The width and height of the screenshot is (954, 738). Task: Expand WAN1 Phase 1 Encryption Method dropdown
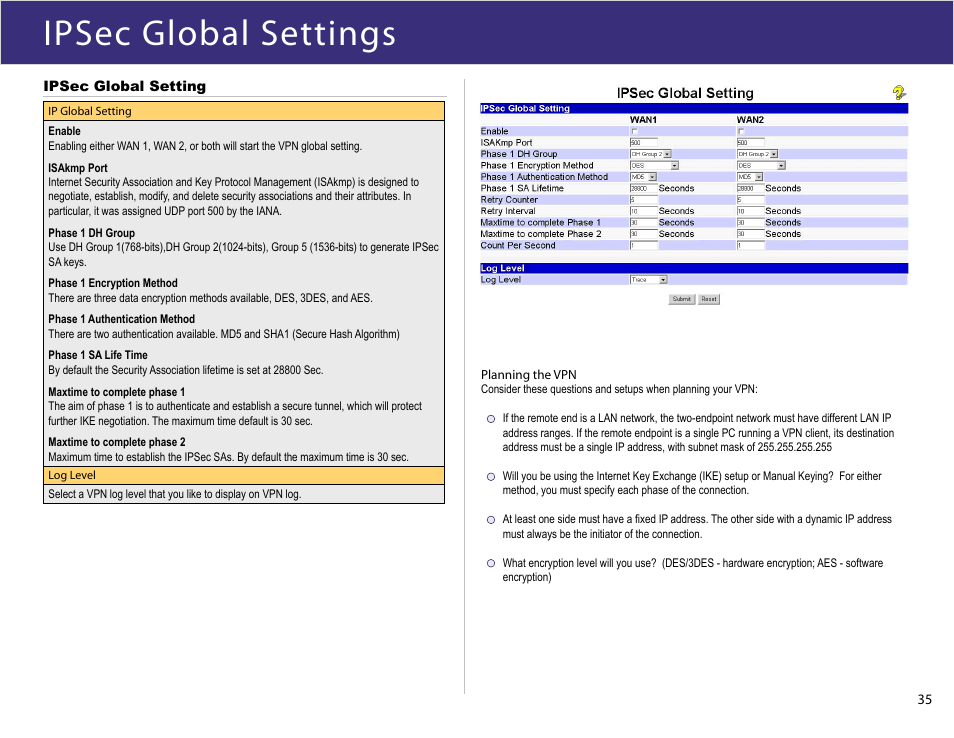pyautogui.click(x=654, y=165)
